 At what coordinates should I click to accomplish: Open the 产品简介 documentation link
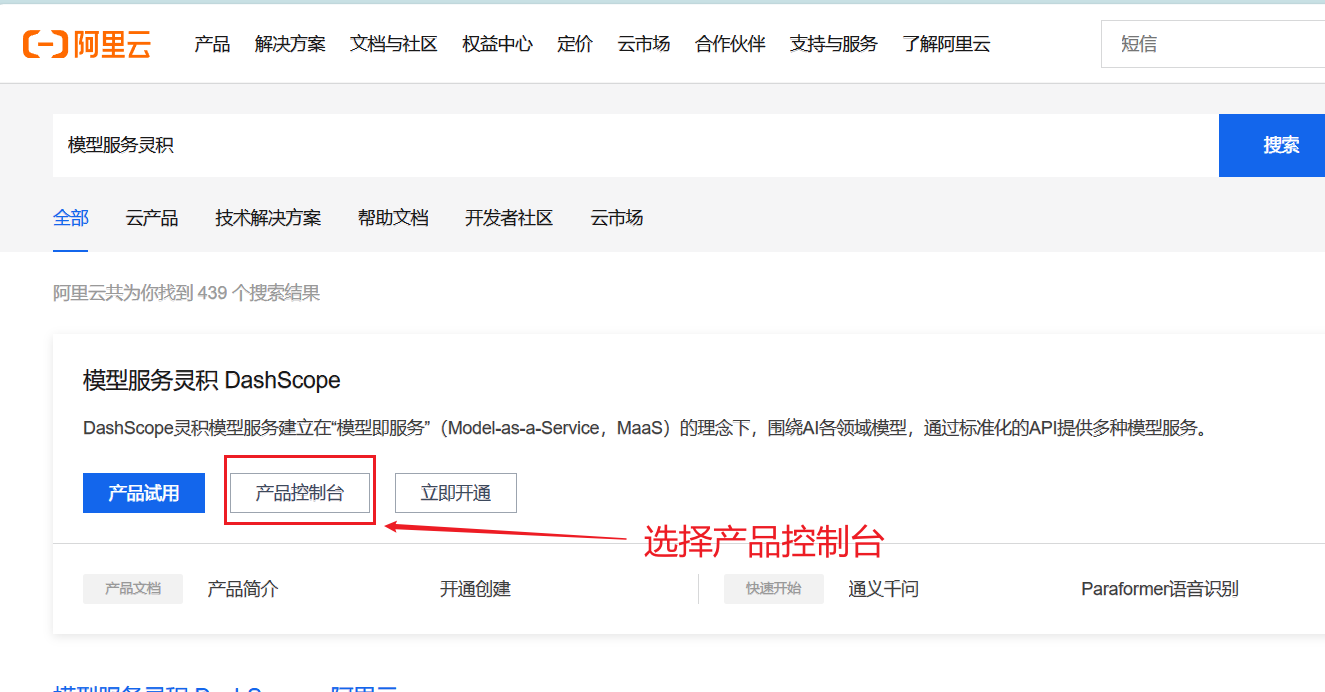[x=243, y=589]
